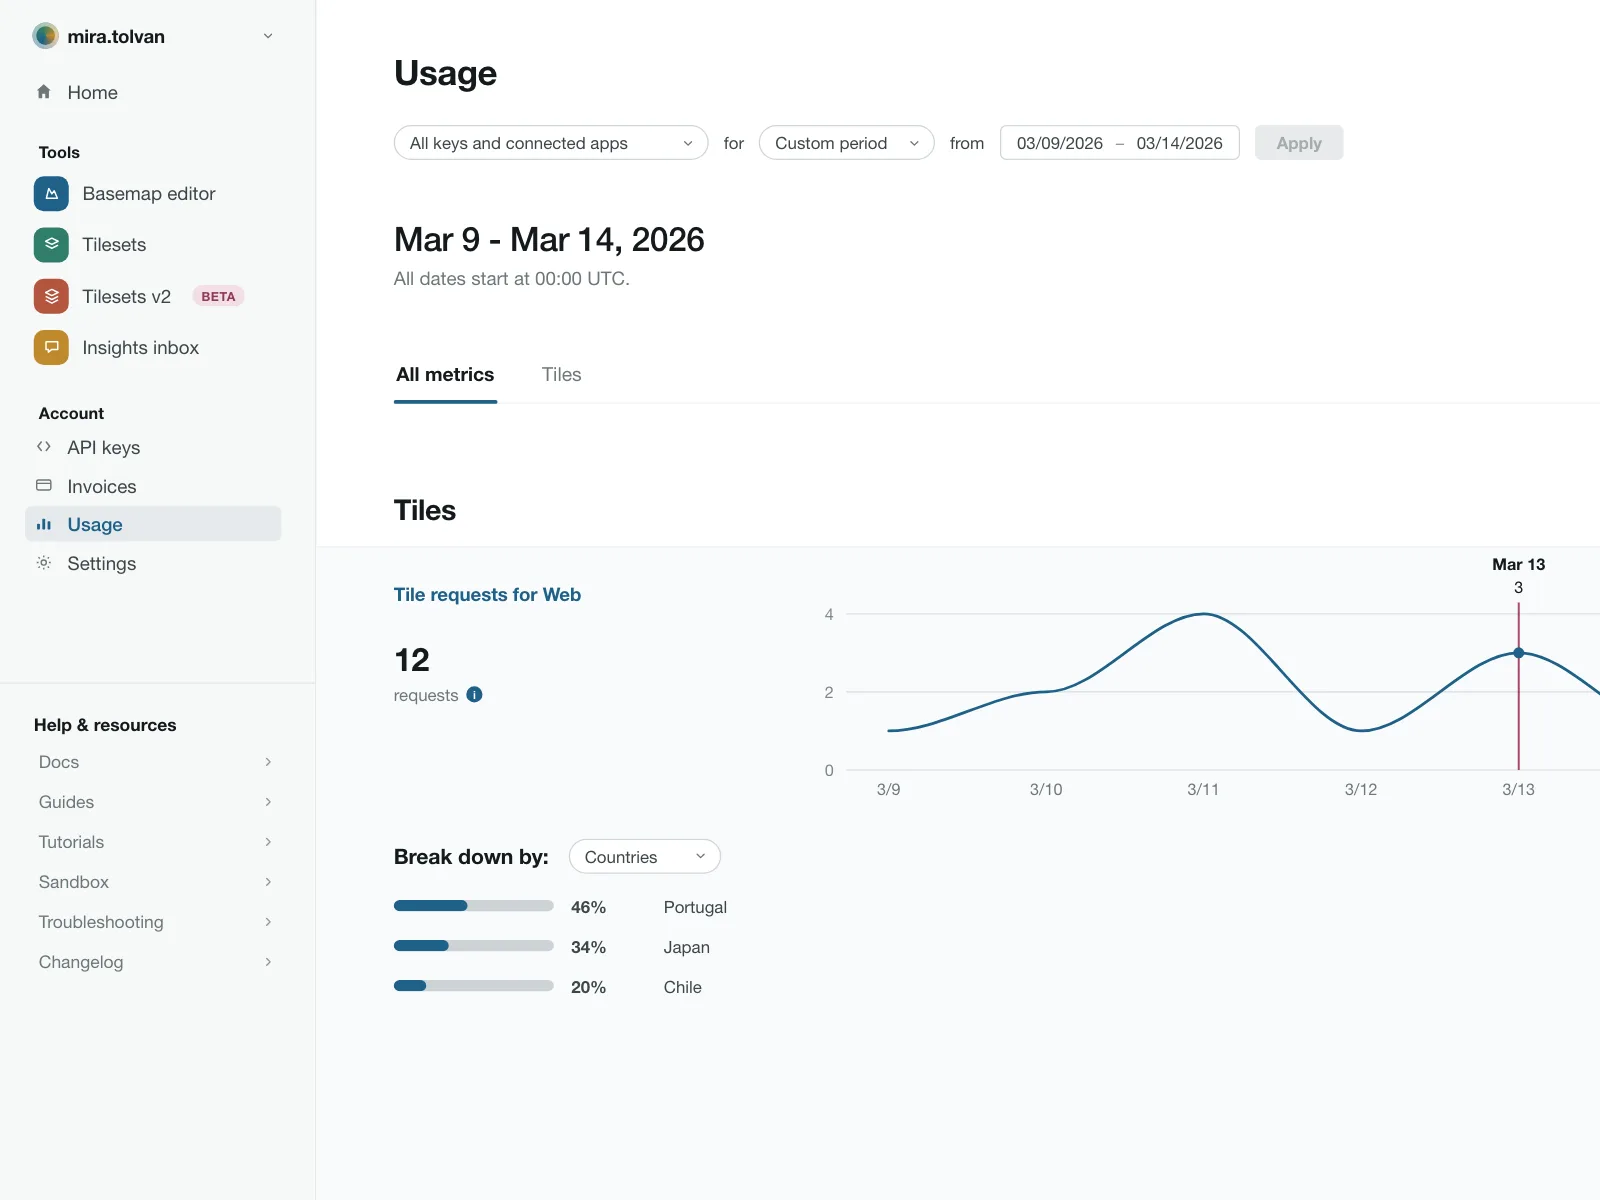Select Usage in the Account section

[153, 524]
